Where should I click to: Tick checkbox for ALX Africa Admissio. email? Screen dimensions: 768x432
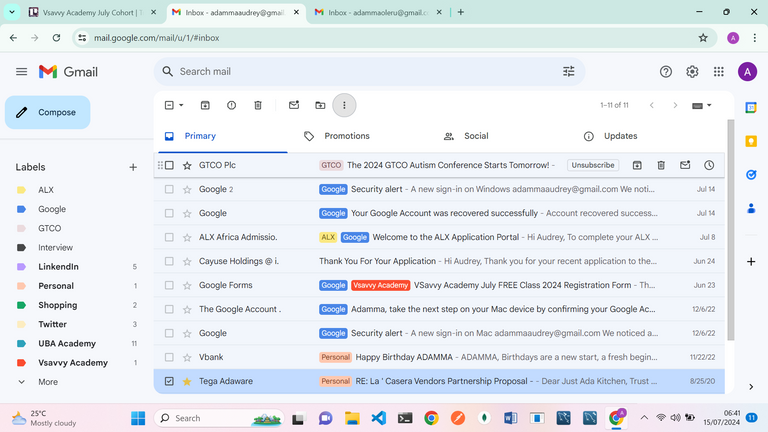point(169,237)
